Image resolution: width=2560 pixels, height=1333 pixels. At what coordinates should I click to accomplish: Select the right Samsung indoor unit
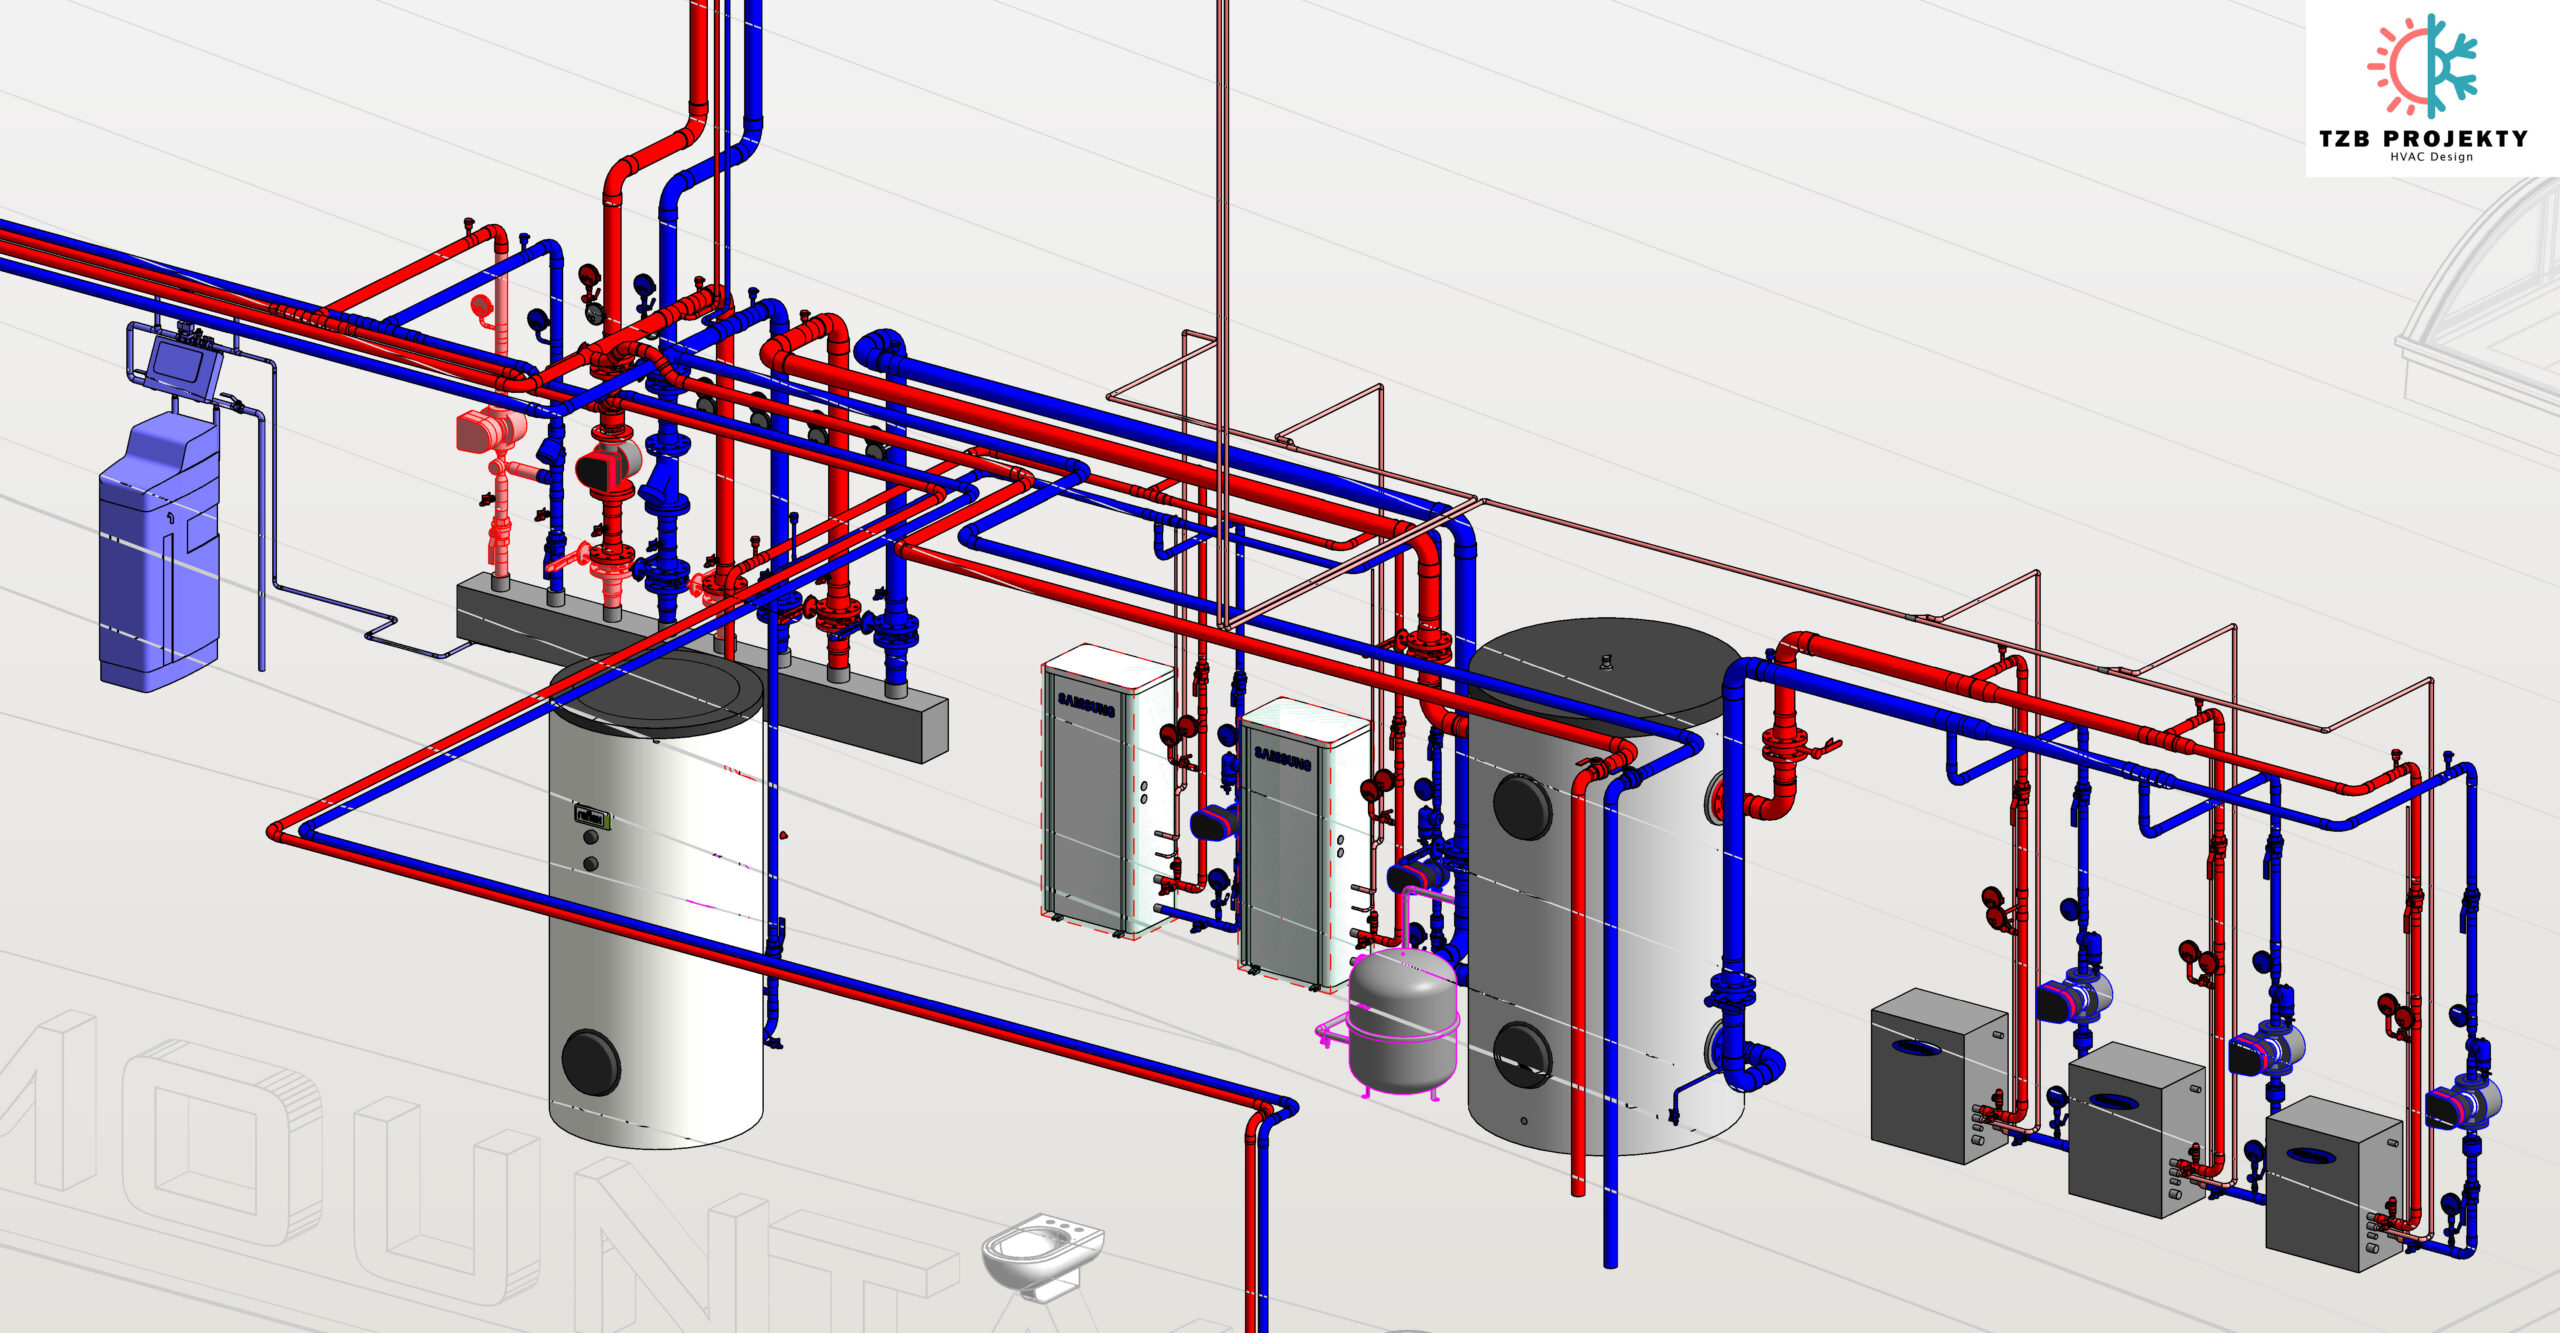click(1304, 845)
